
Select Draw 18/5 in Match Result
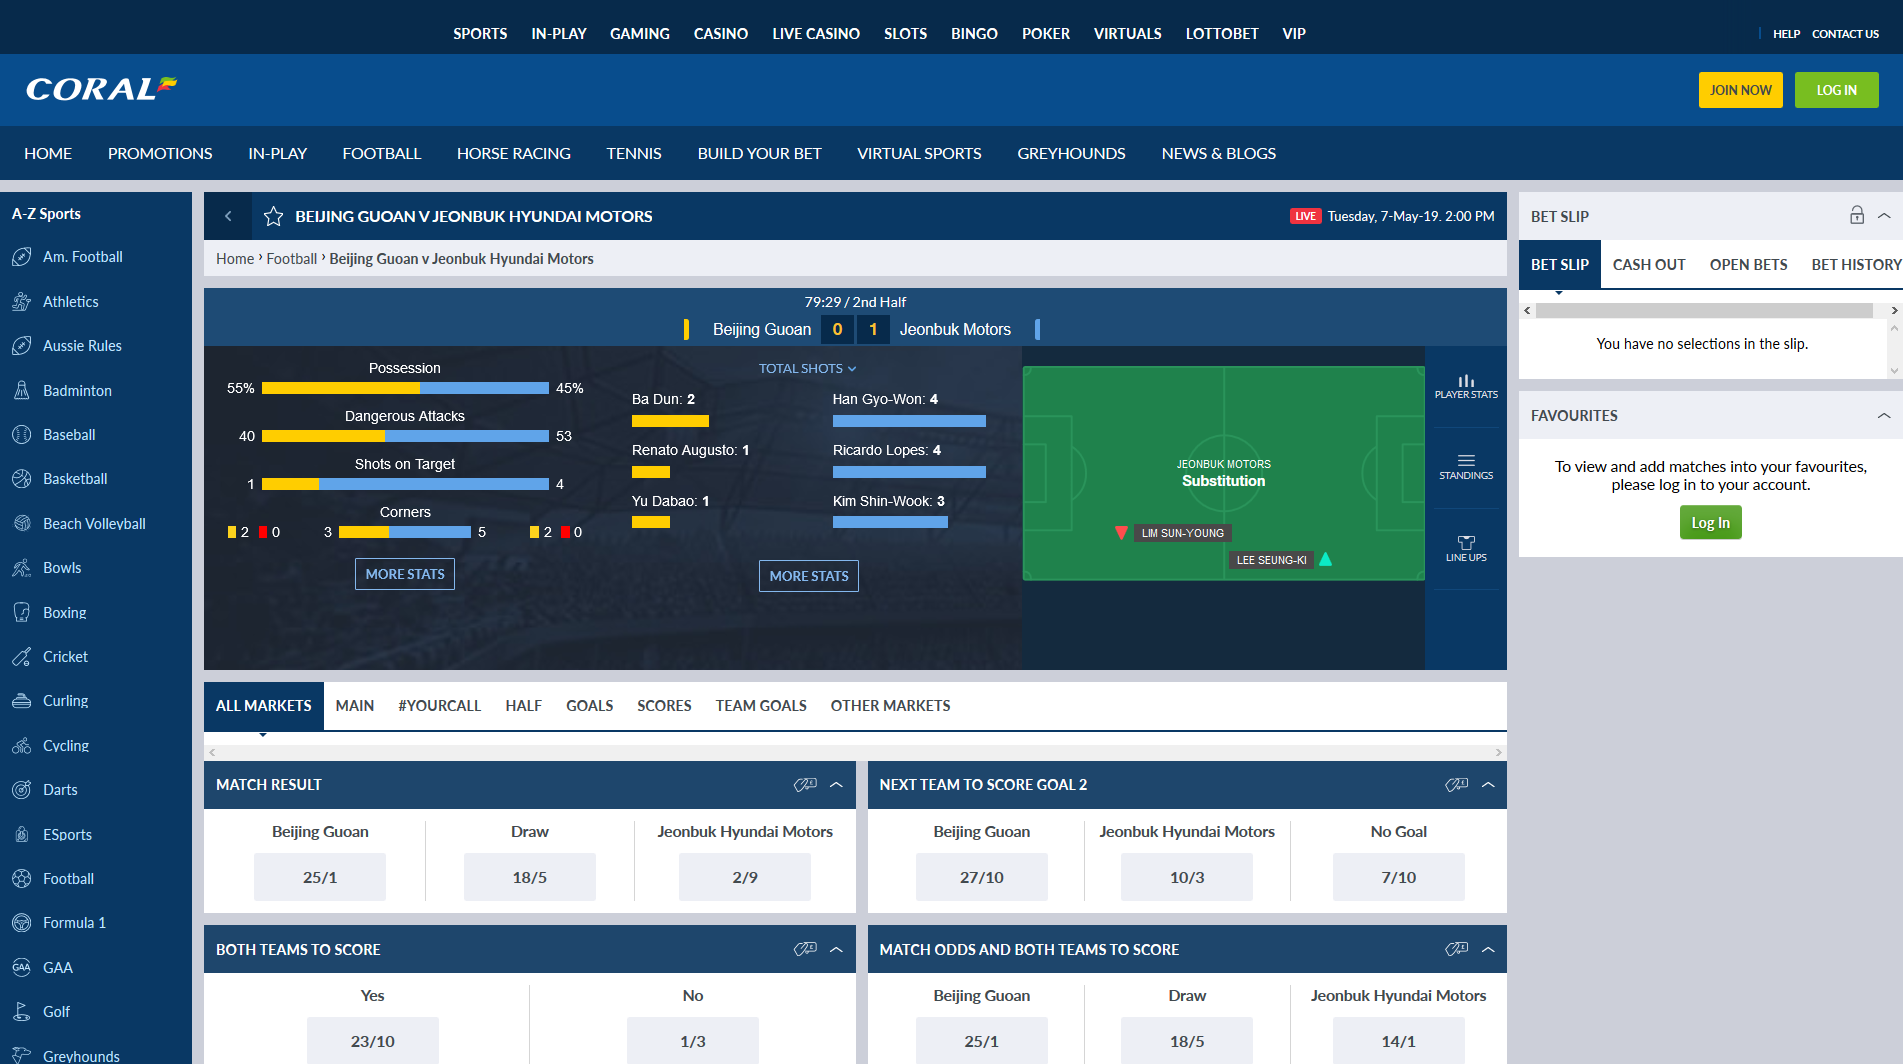point(530,877)
